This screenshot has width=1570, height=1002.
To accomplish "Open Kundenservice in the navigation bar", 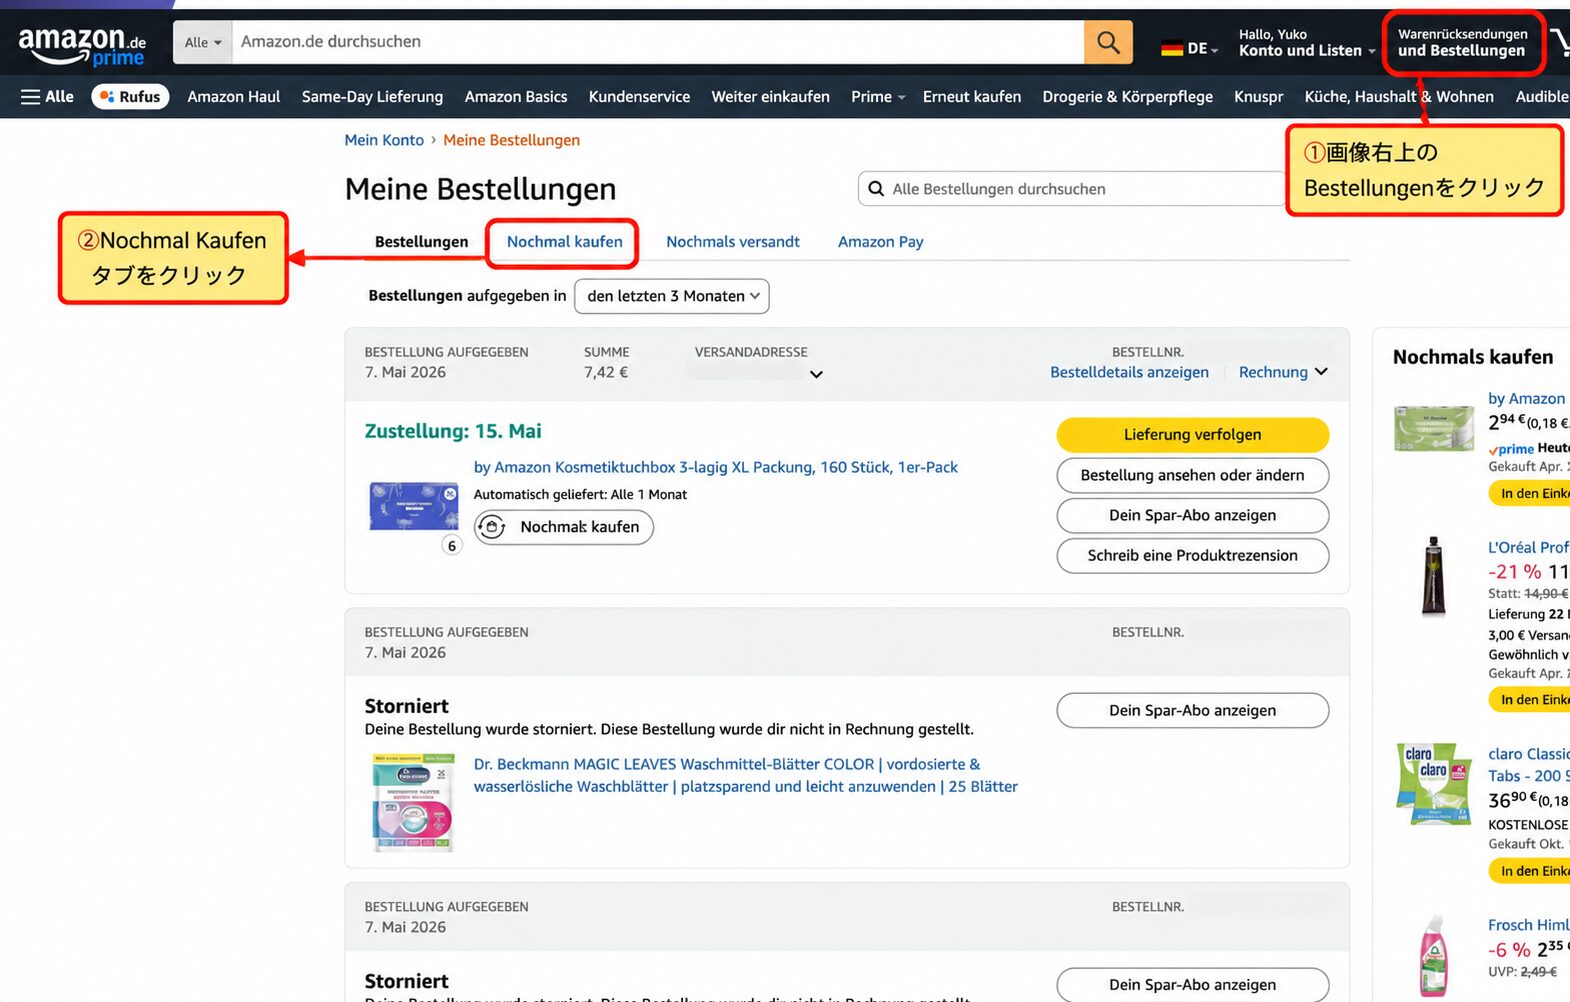I will 639,96.
